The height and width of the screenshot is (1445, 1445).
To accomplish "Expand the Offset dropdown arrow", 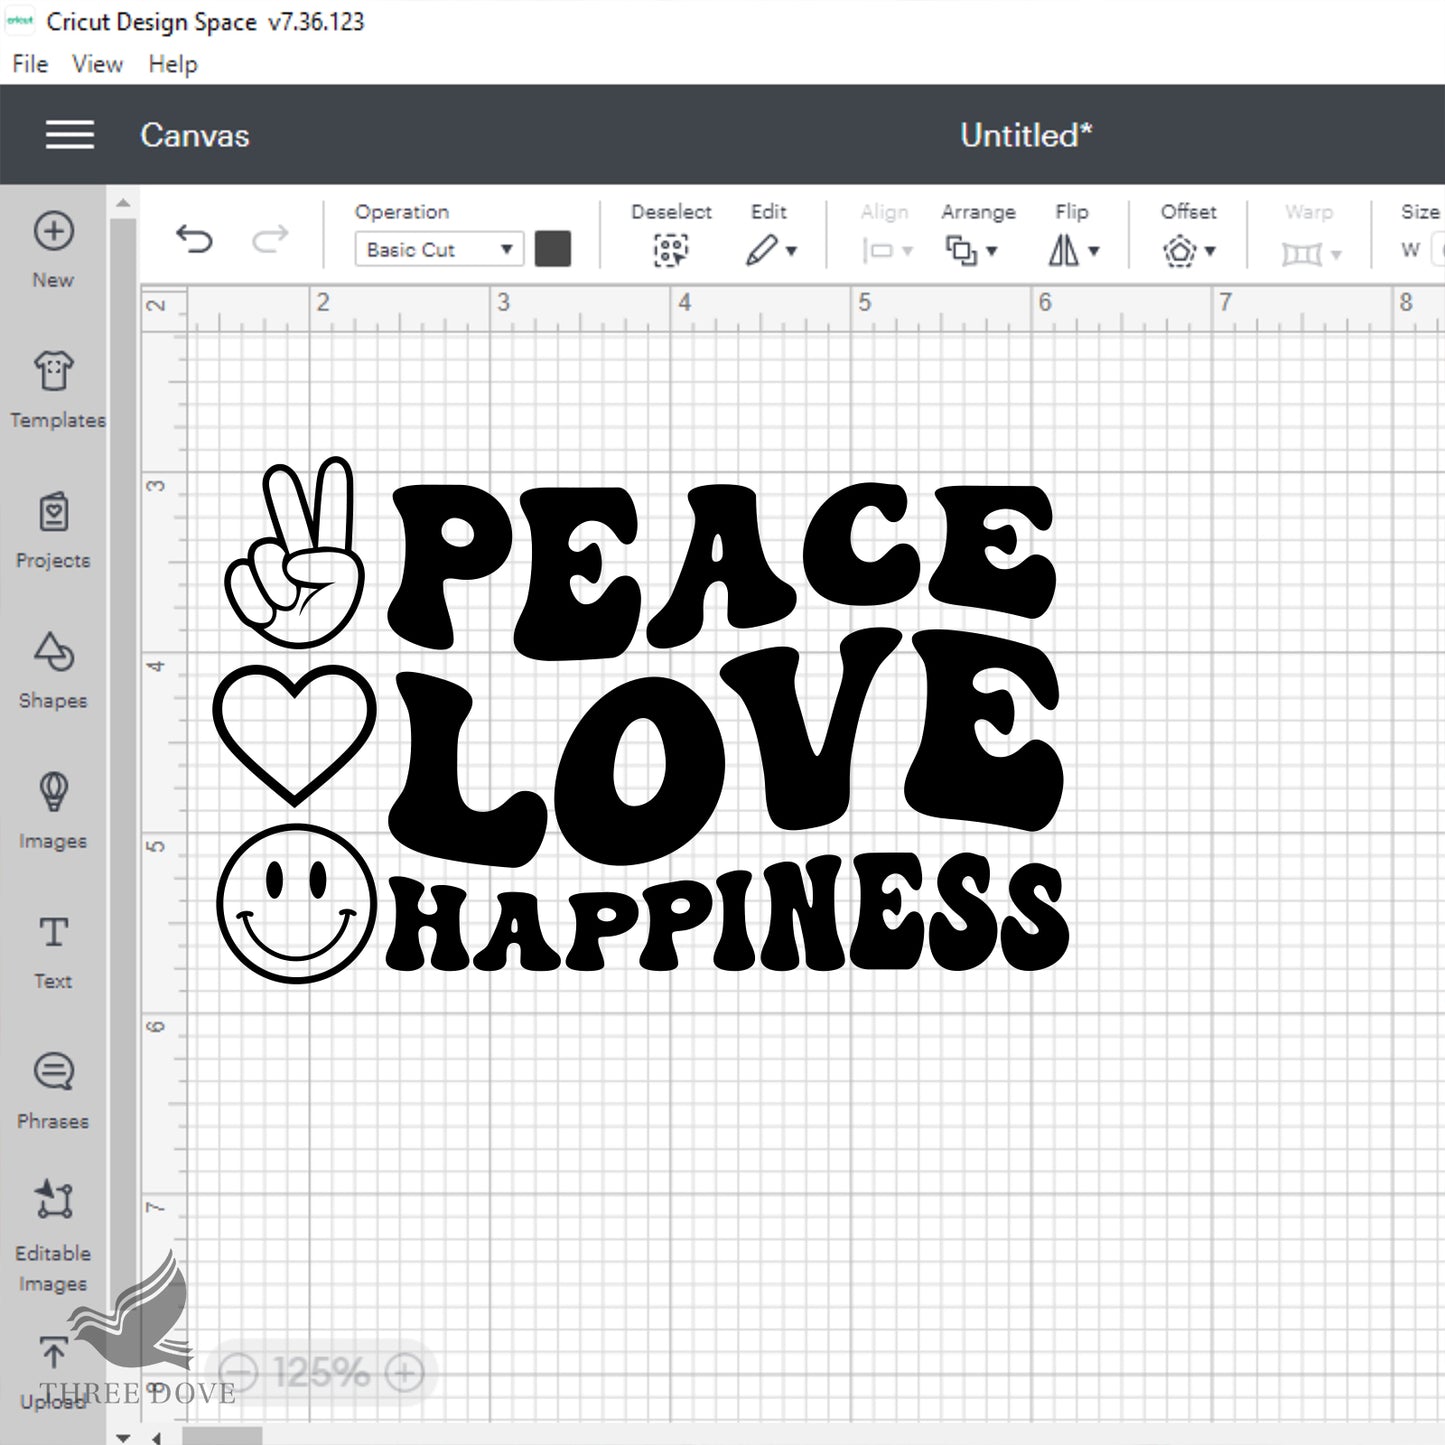I will tap(1210, 251).
